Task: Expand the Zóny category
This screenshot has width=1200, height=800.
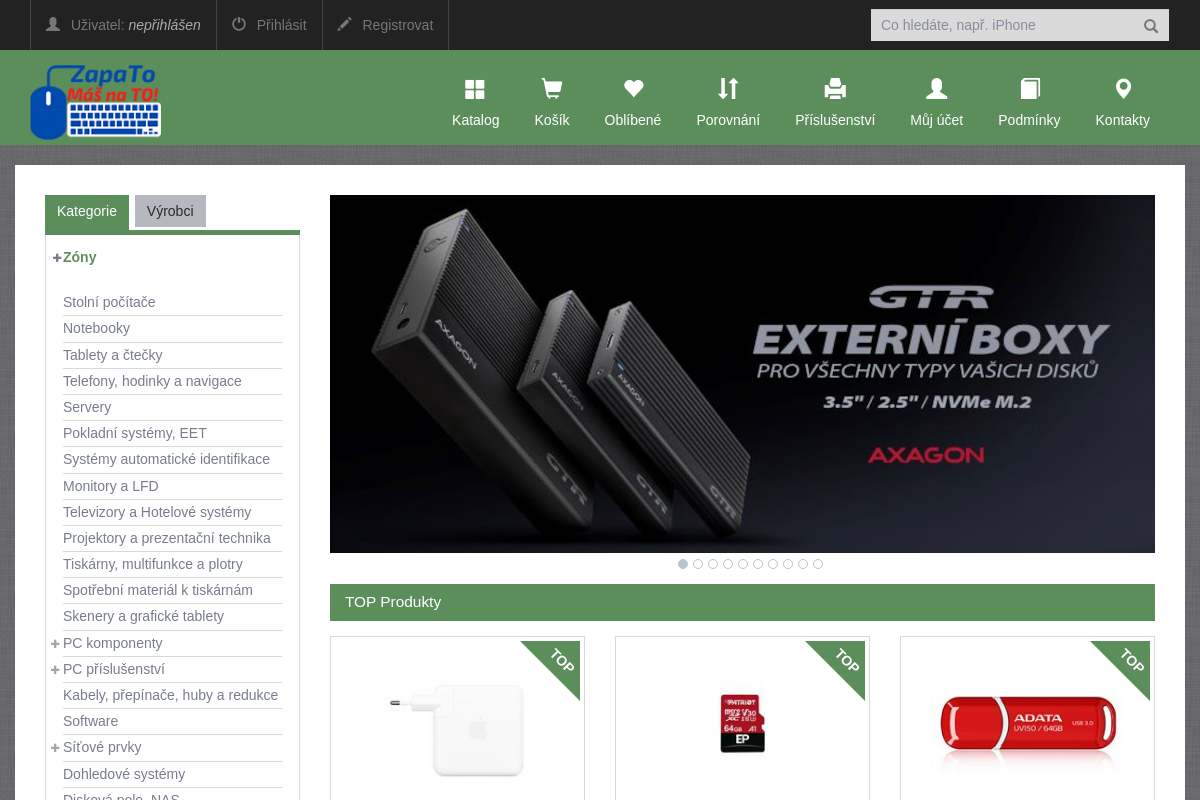Action: point(57,257)
